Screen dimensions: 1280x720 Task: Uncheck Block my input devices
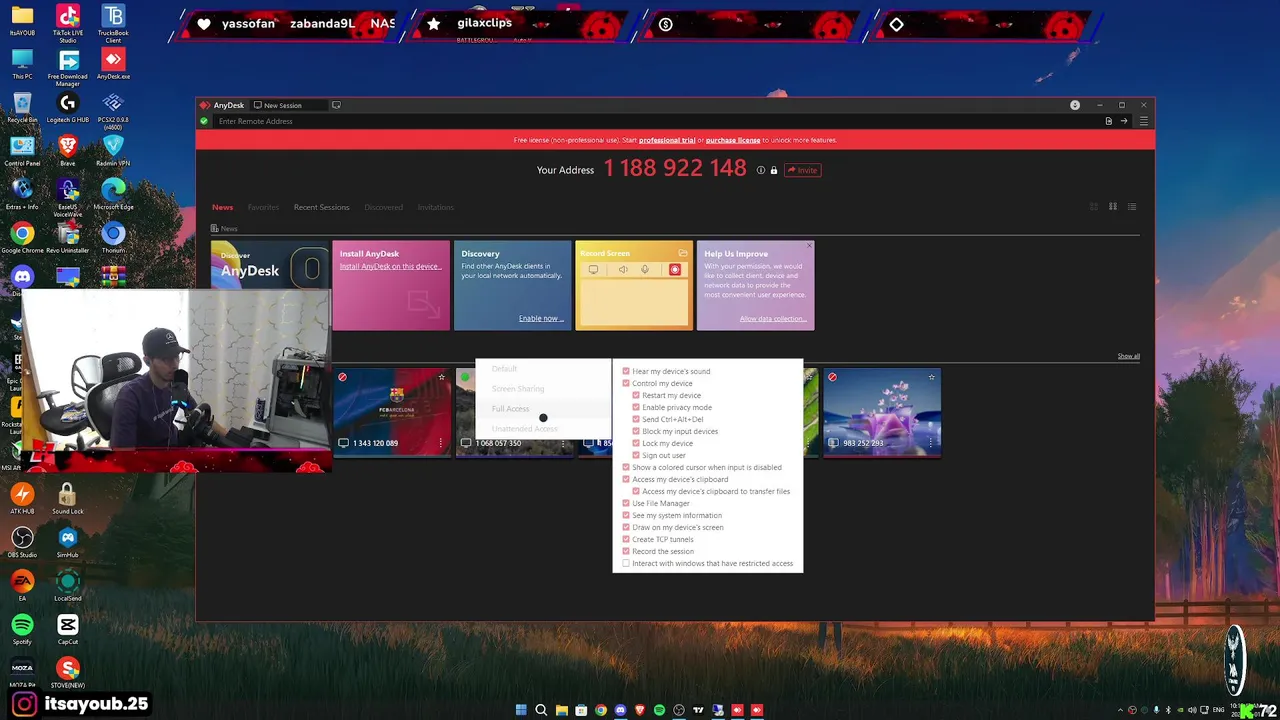tap(636, 431)
